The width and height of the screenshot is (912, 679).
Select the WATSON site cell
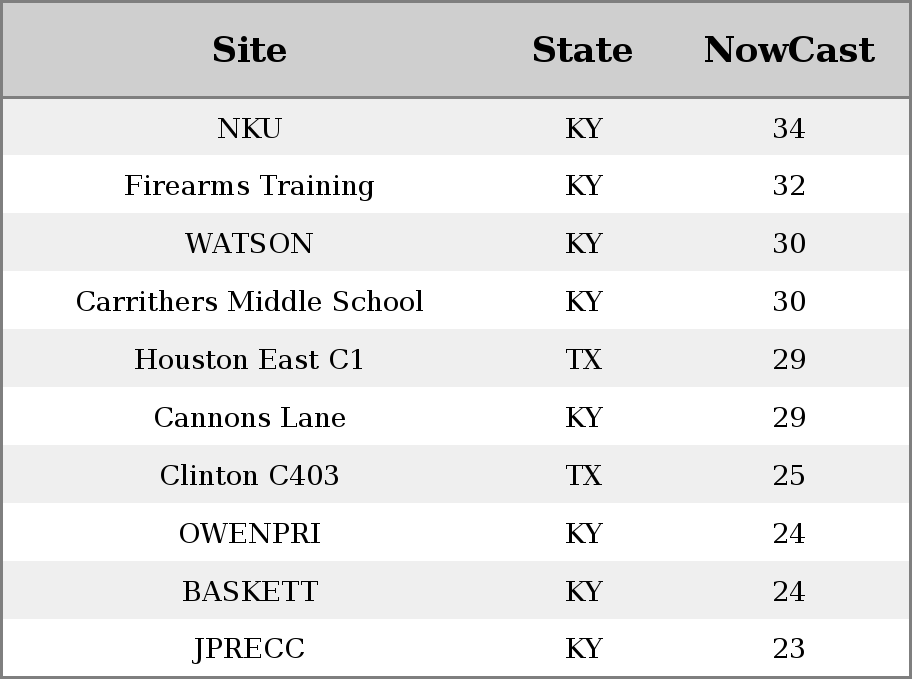point(249,243)
